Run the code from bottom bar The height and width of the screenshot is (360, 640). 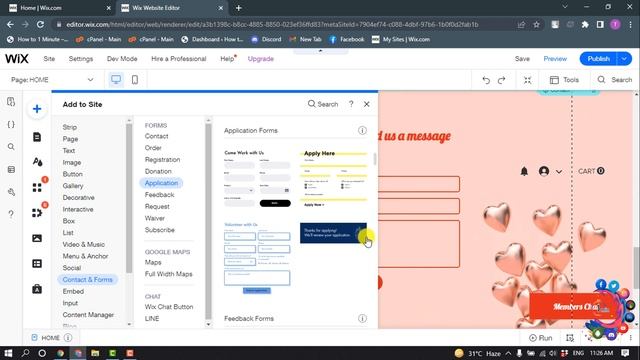click(x=540, y=338)
